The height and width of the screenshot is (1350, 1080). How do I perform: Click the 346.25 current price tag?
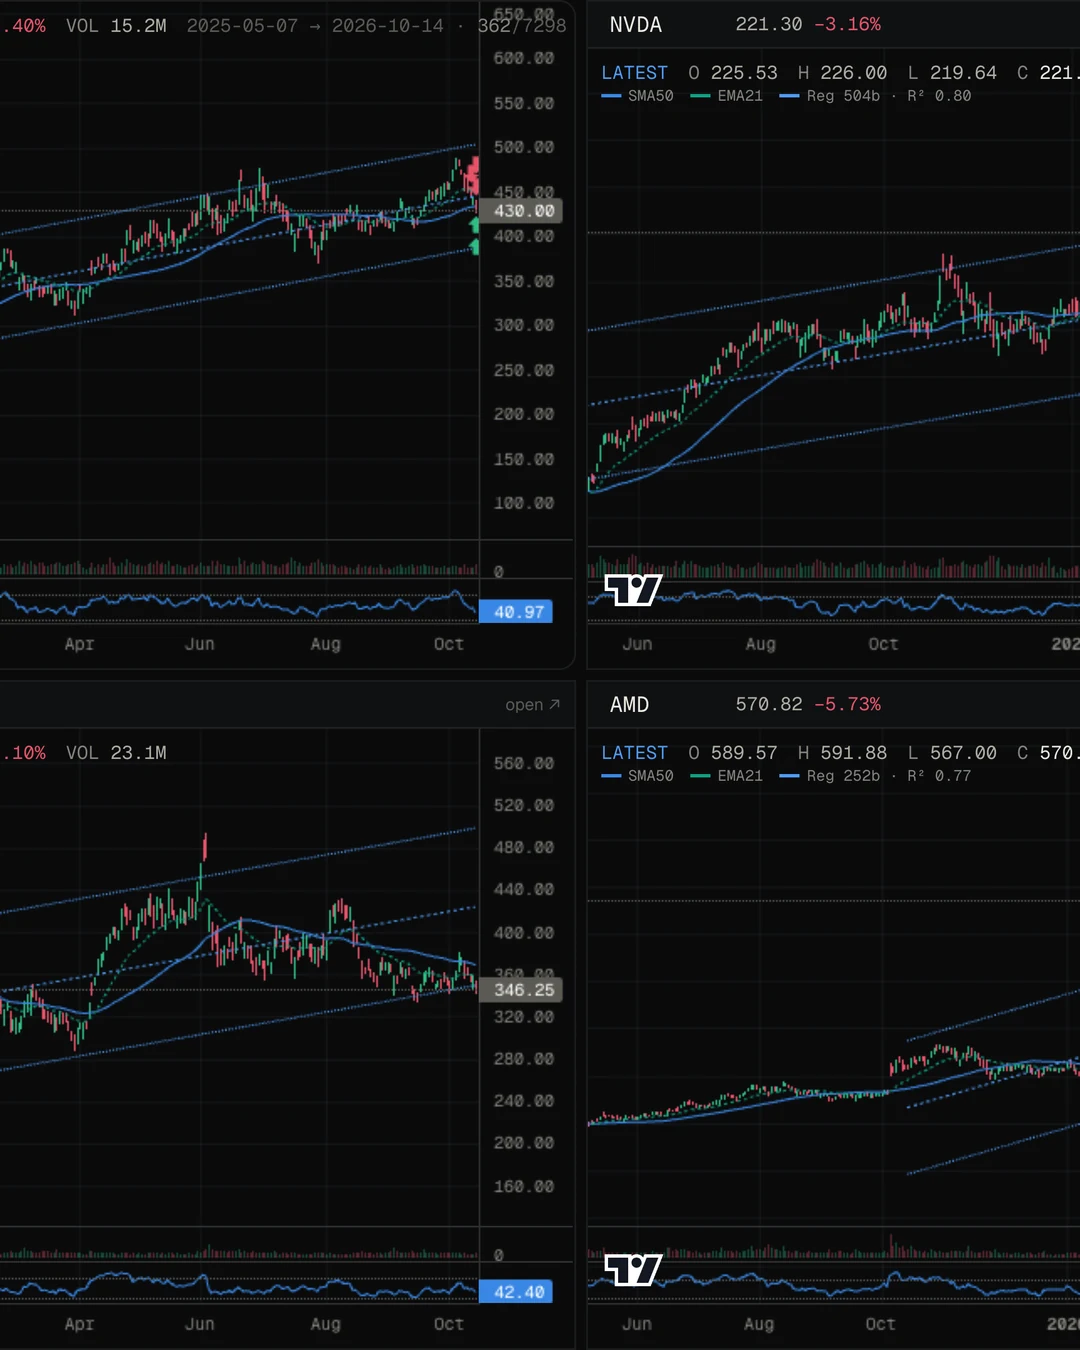521,990
